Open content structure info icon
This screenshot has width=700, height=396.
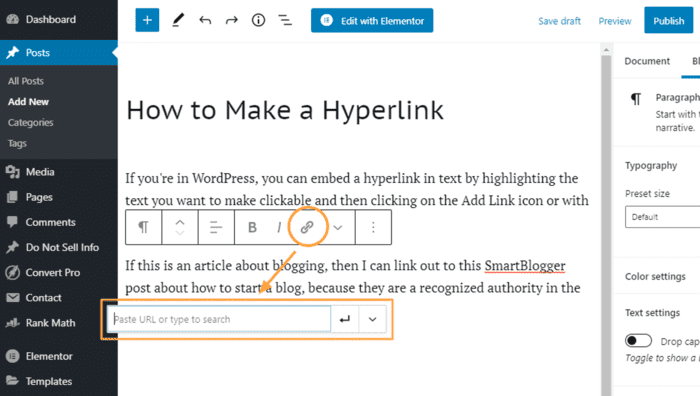click(258, 20)
